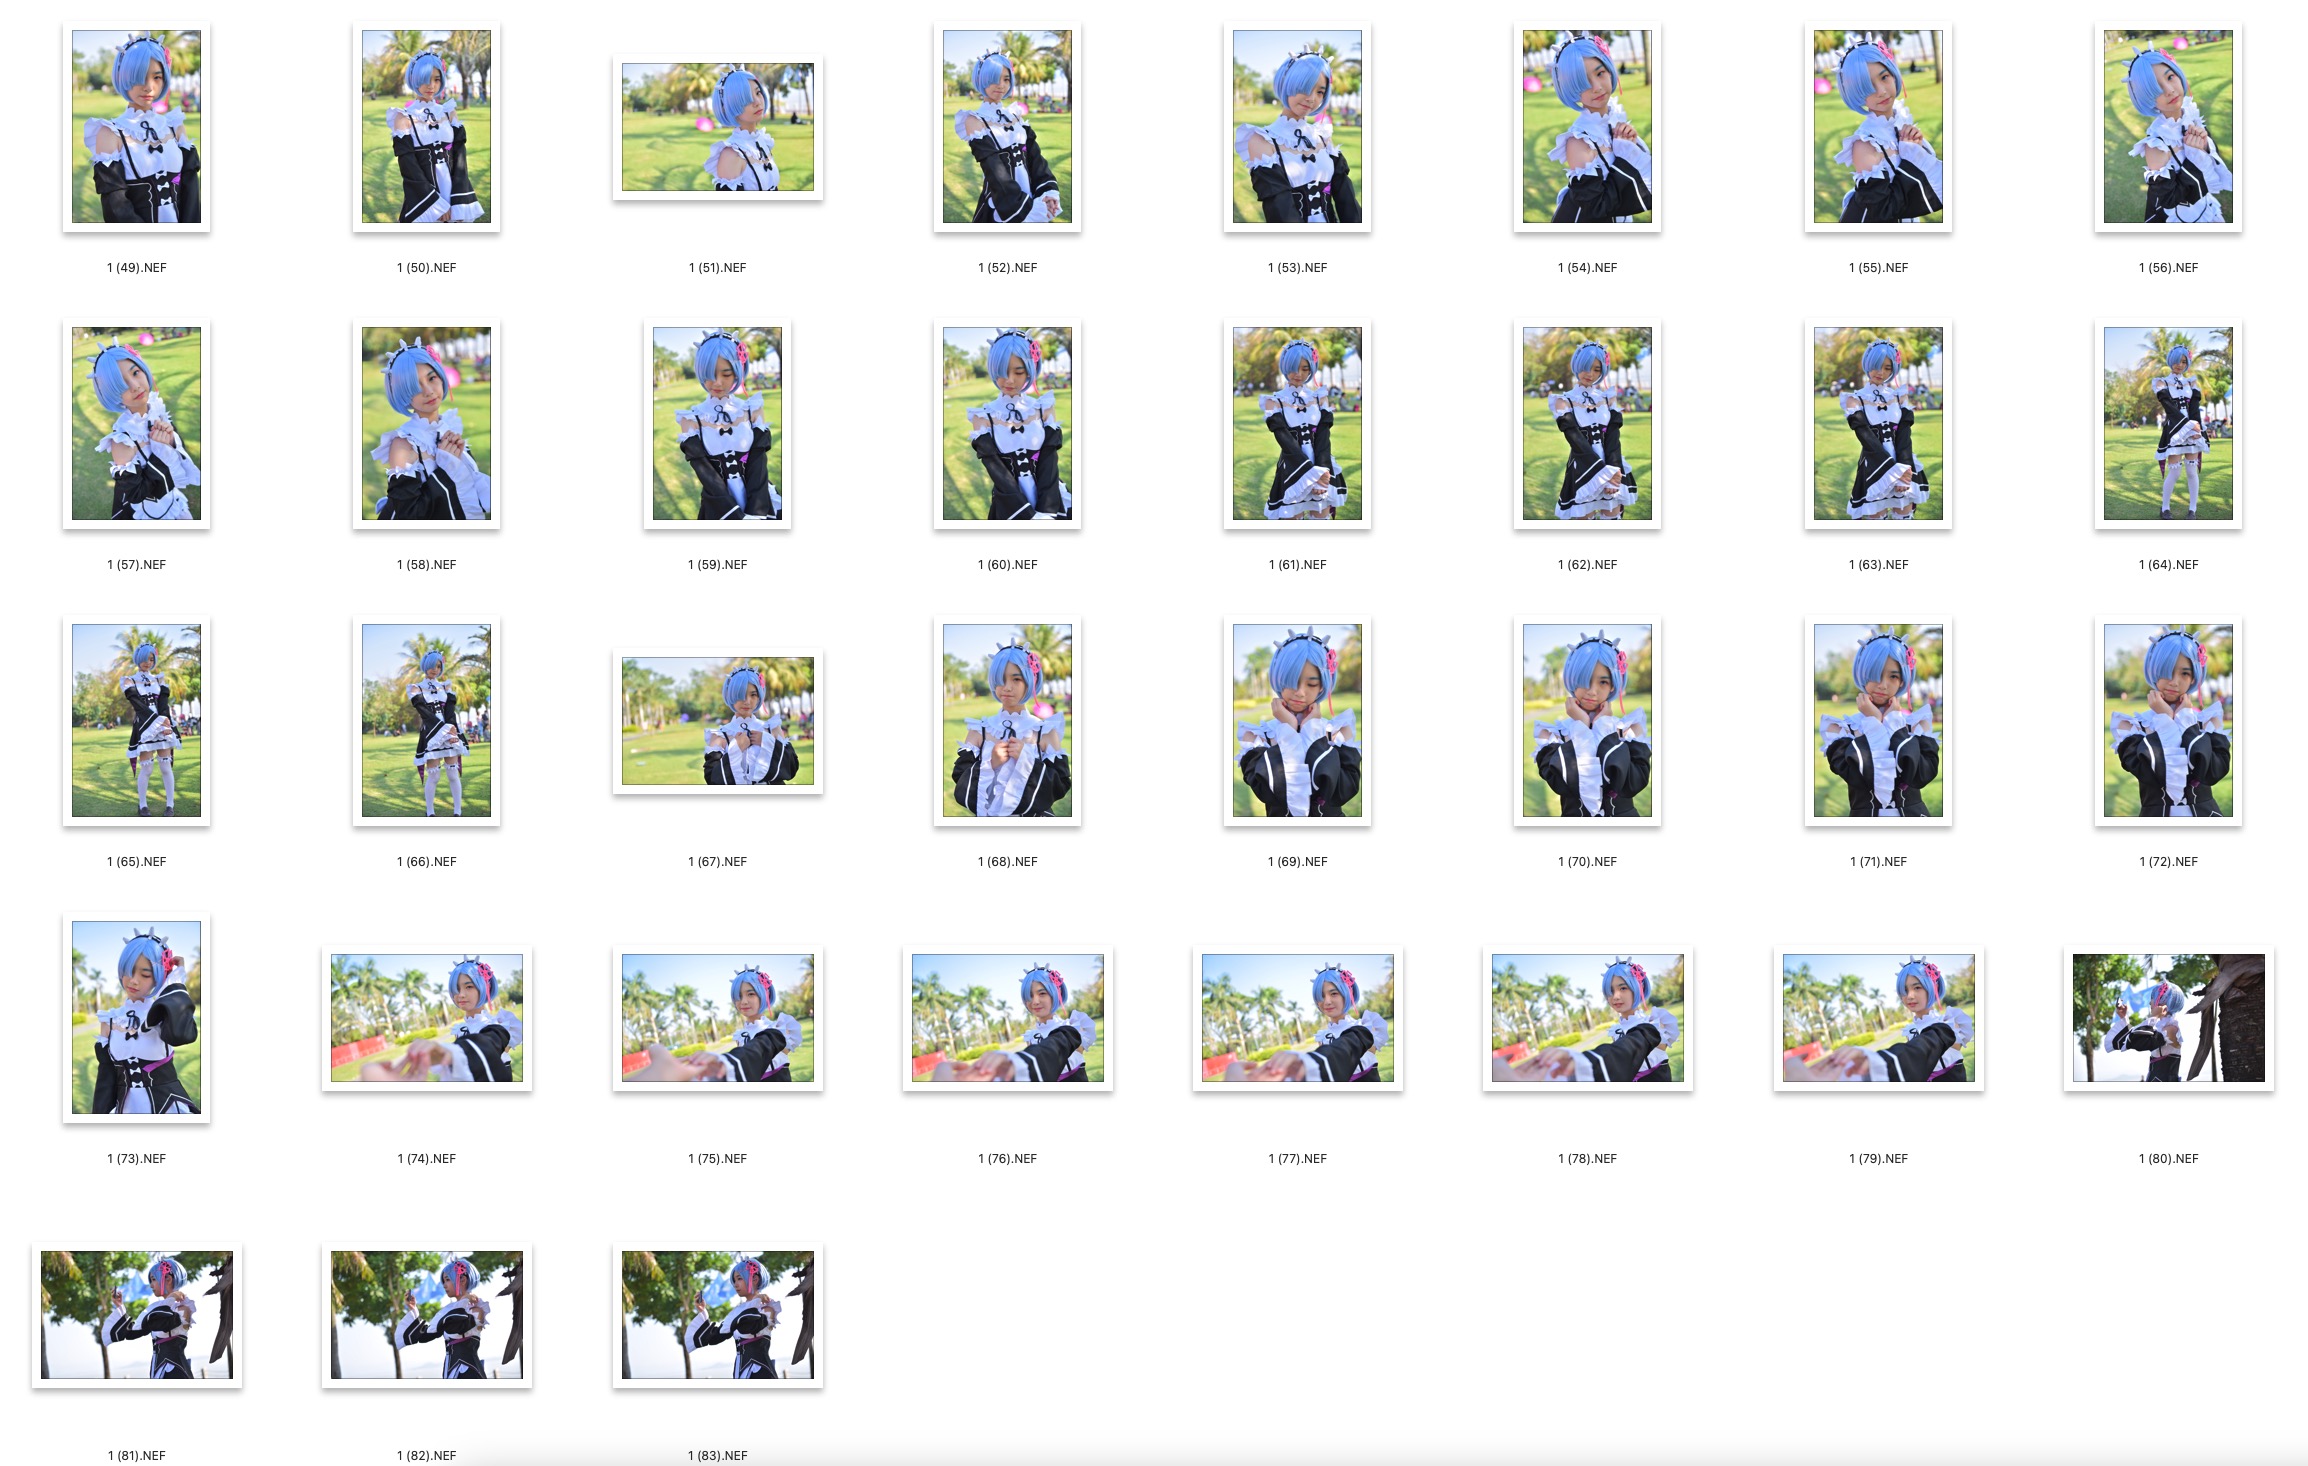Select the 1 (56).NEF image thumbnail
The width and height of the screenshot is (2308, 1466).
pyautogui.click(x=2167, y=126)
